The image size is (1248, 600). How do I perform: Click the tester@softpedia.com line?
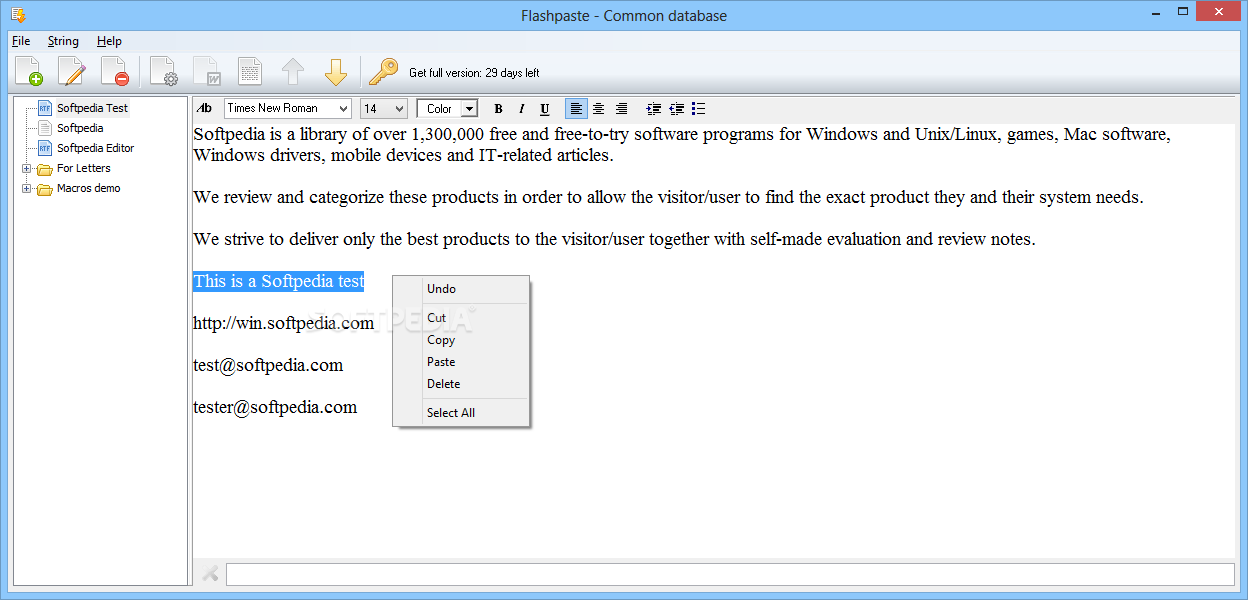coord(275,407)
